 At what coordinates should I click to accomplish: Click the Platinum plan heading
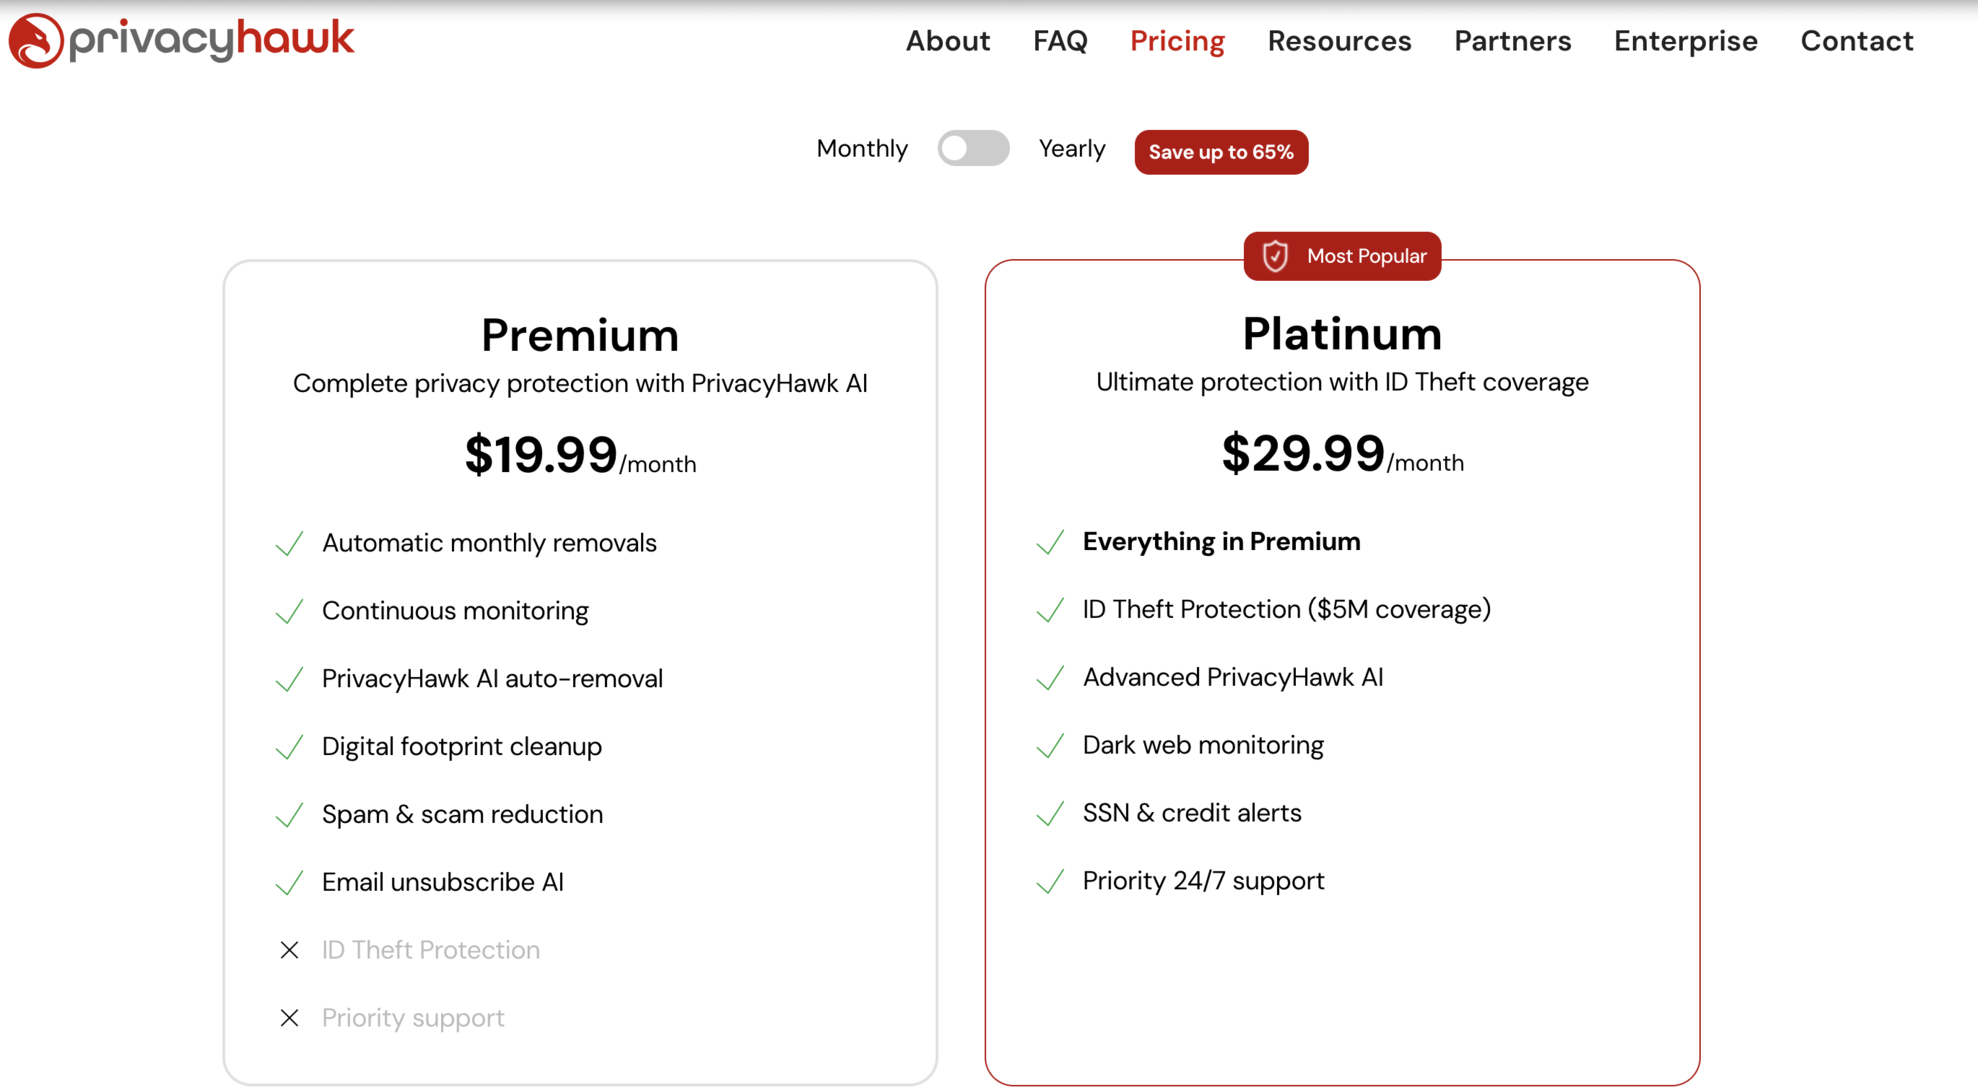[x=1342, y=333]
